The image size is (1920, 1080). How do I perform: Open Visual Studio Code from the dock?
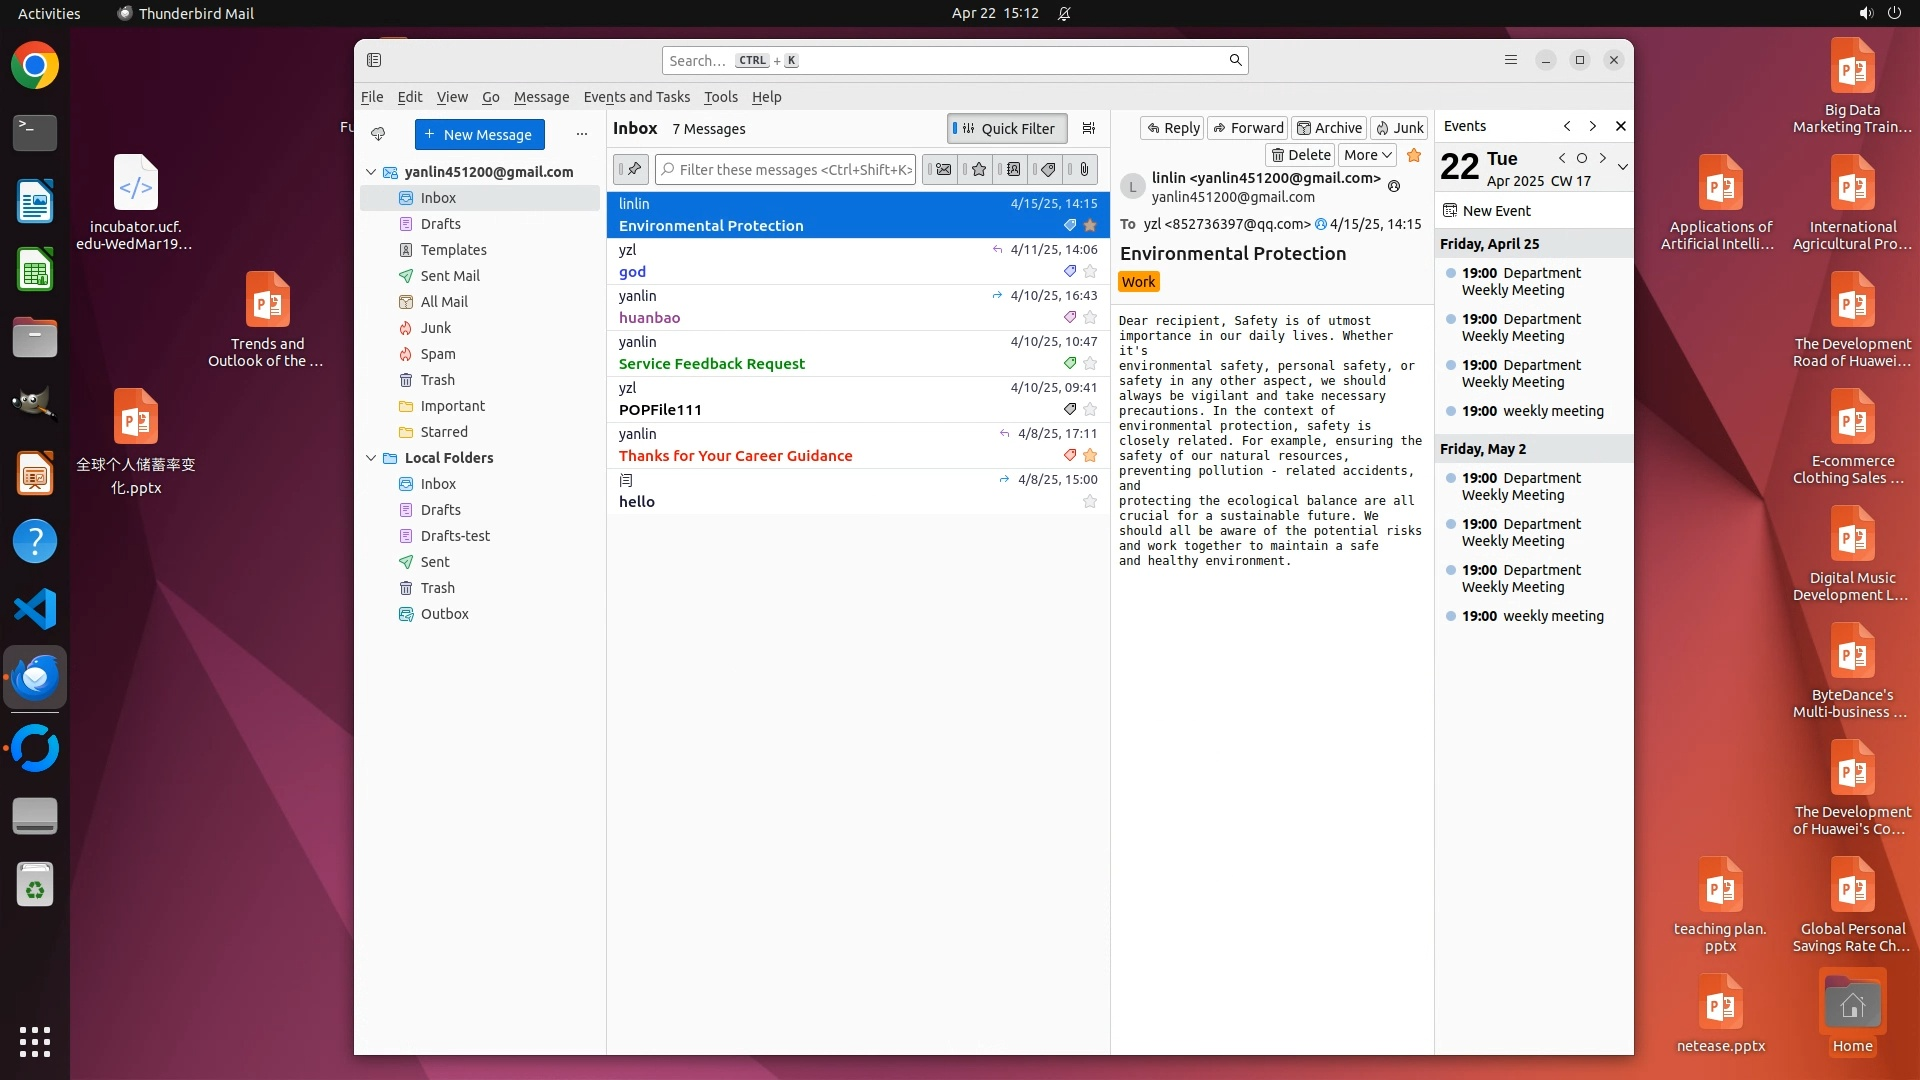point(35,609)
